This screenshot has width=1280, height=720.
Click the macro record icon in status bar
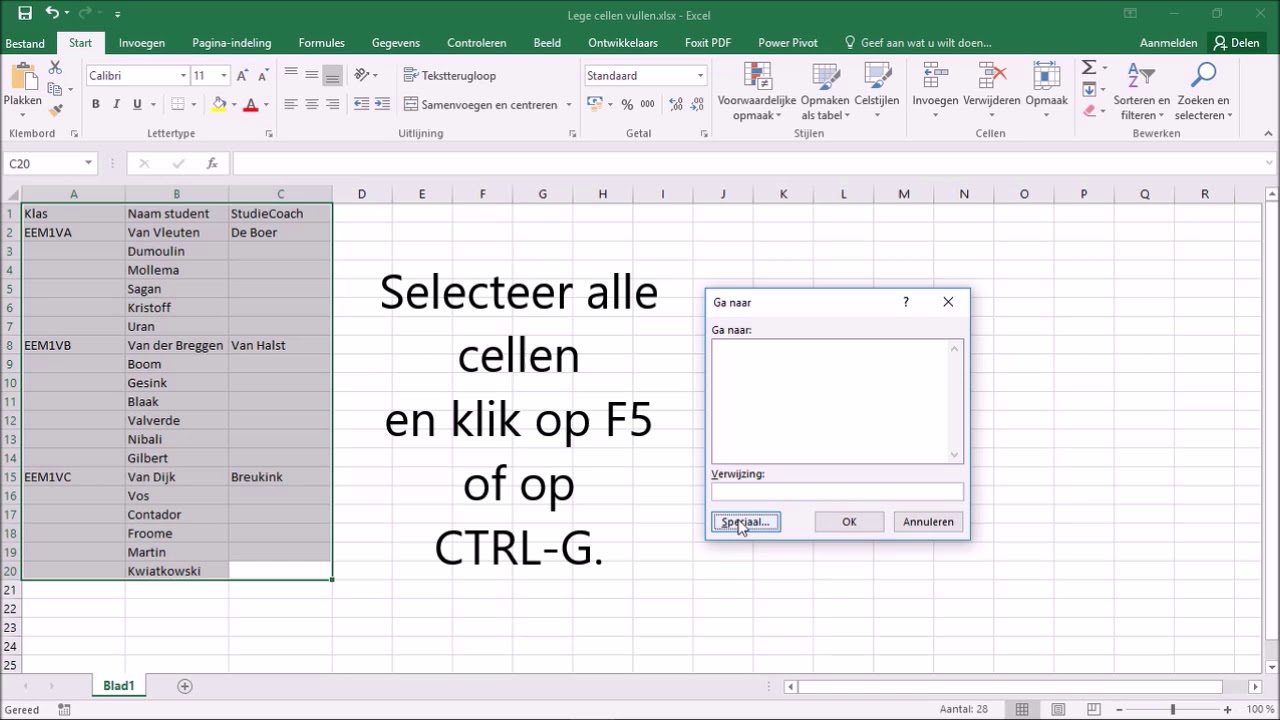64,710
